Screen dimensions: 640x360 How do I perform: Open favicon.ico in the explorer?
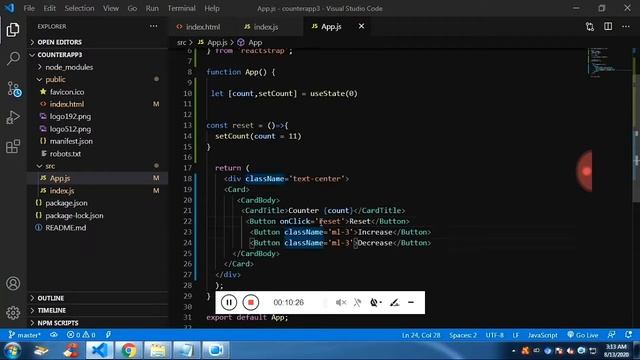[x=98, y=92]
